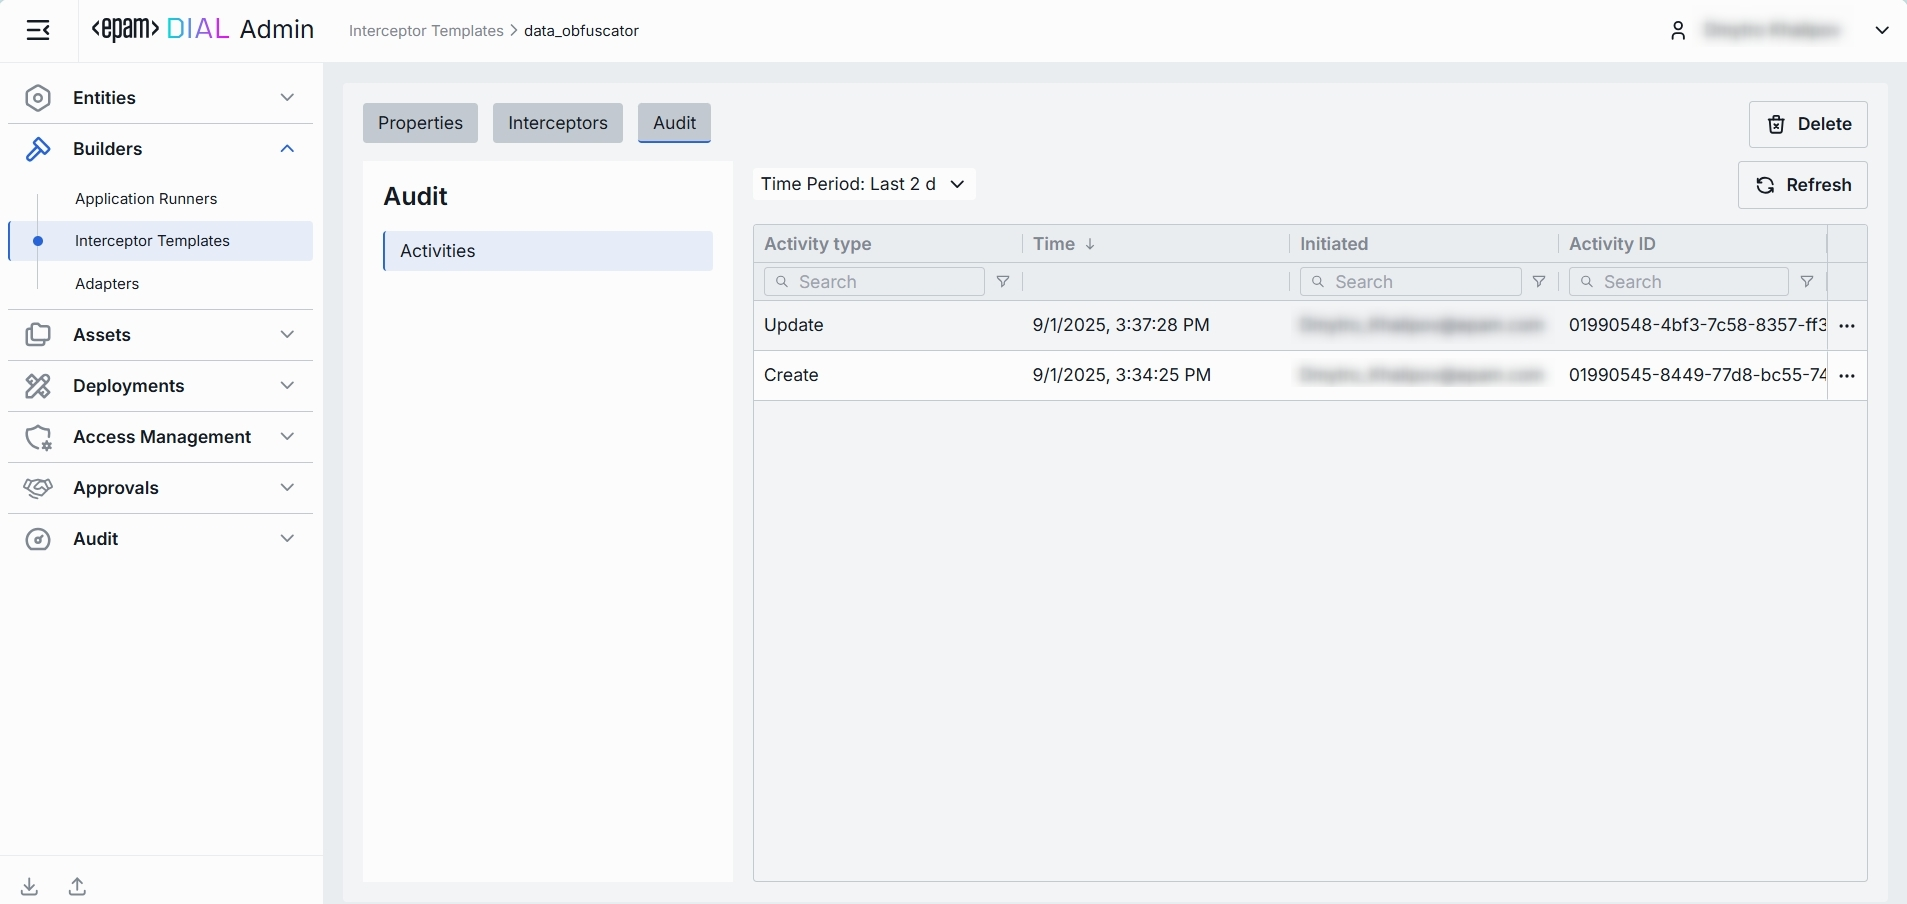Expand the Assets section
The width and height of the screenshot is (1907, 904).
[x=288, y=335]
